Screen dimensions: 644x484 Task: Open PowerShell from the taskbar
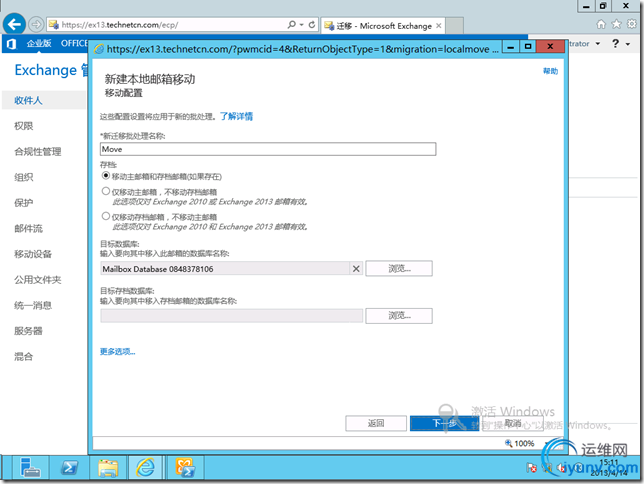[x=69, y=468]
